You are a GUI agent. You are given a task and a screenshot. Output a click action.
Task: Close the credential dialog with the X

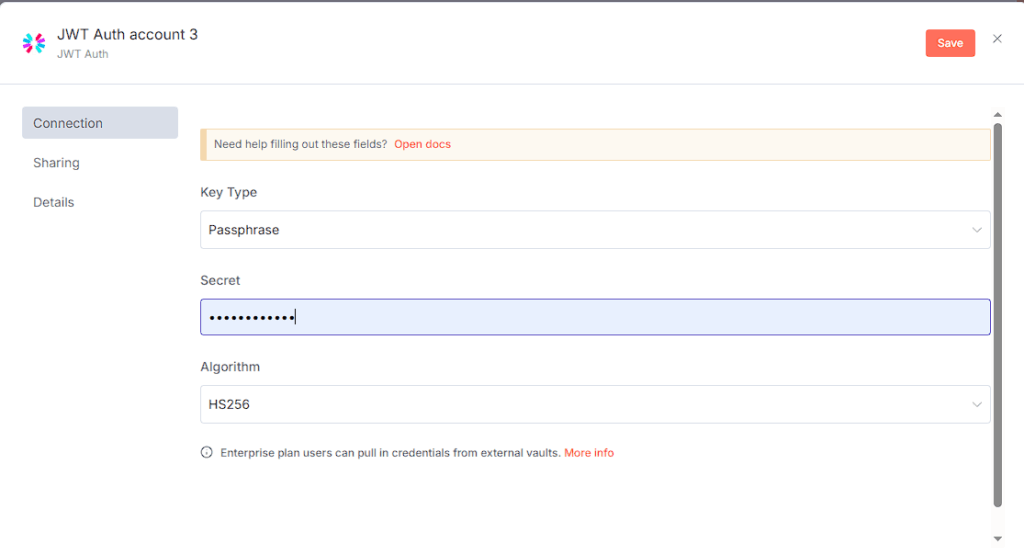tap(997, 39)
